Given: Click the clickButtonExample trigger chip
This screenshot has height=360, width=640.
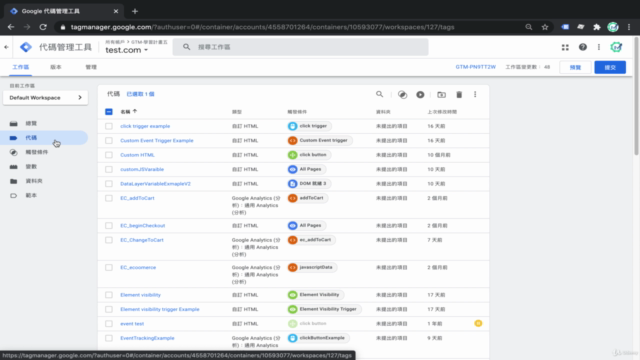Looking at the screenshot, I should click(x=318, y=338).
